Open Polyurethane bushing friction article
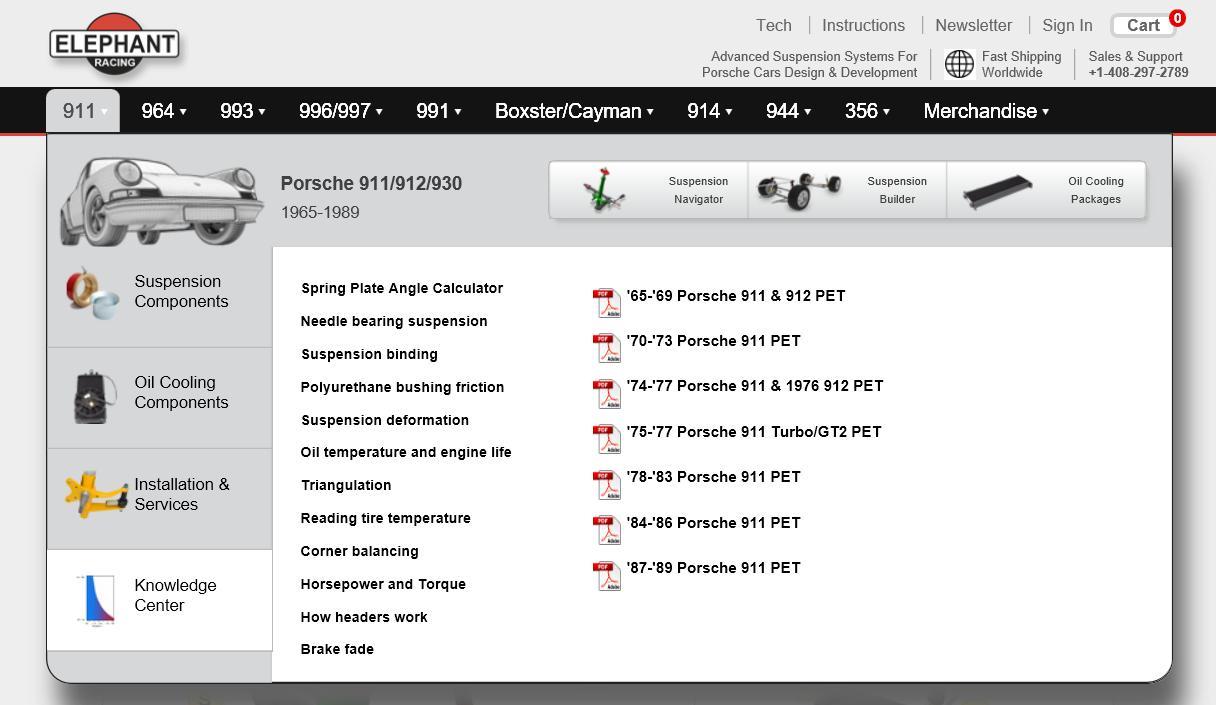This screenshot has width=1216, height=705. point(402,387)
